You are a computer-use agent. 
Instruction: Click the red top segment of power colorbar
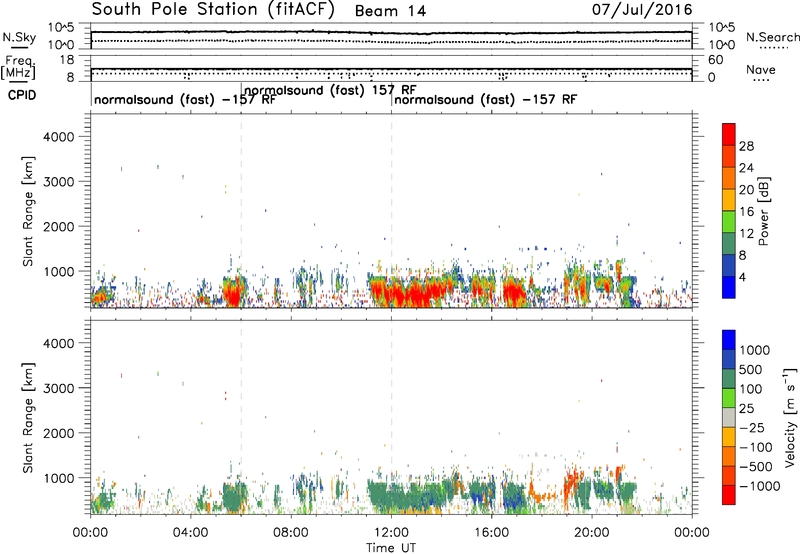(729, 134)
